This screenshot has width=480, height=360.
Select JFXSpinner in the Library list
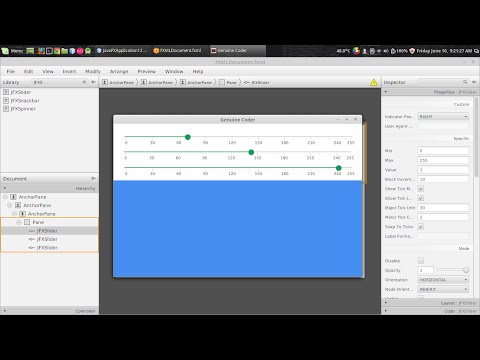(x=23, y=109)
